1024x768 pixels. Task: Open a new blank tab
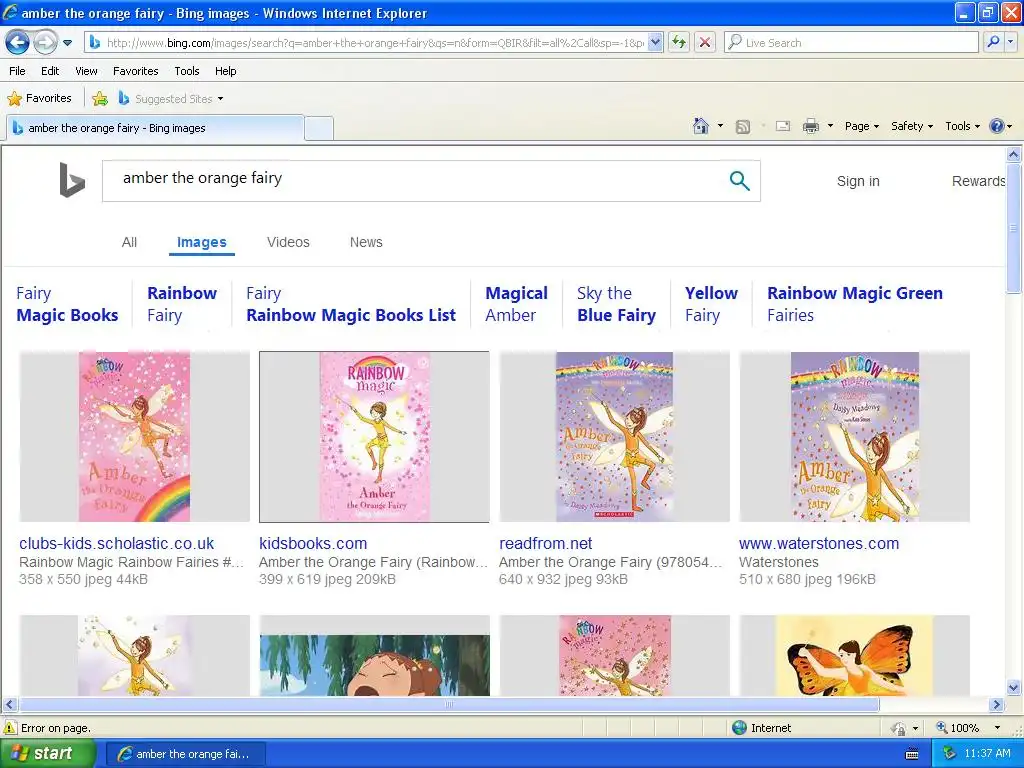point(319,128)
